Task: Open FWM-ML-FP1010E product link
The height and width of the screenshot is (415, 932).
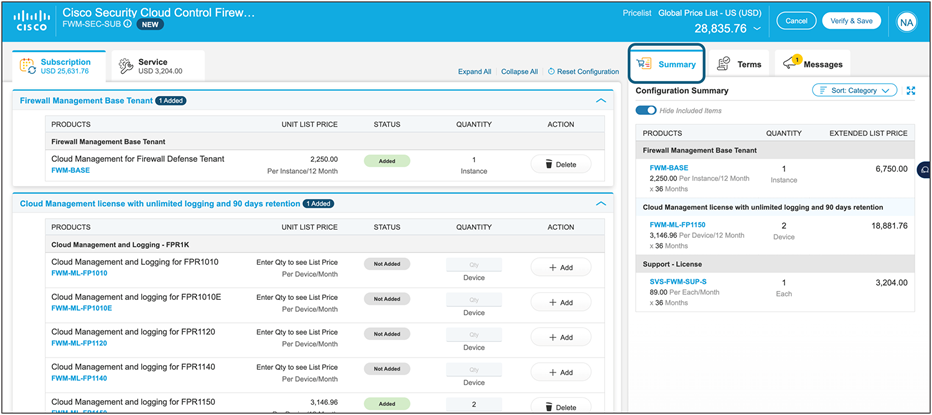Action: 81,309
